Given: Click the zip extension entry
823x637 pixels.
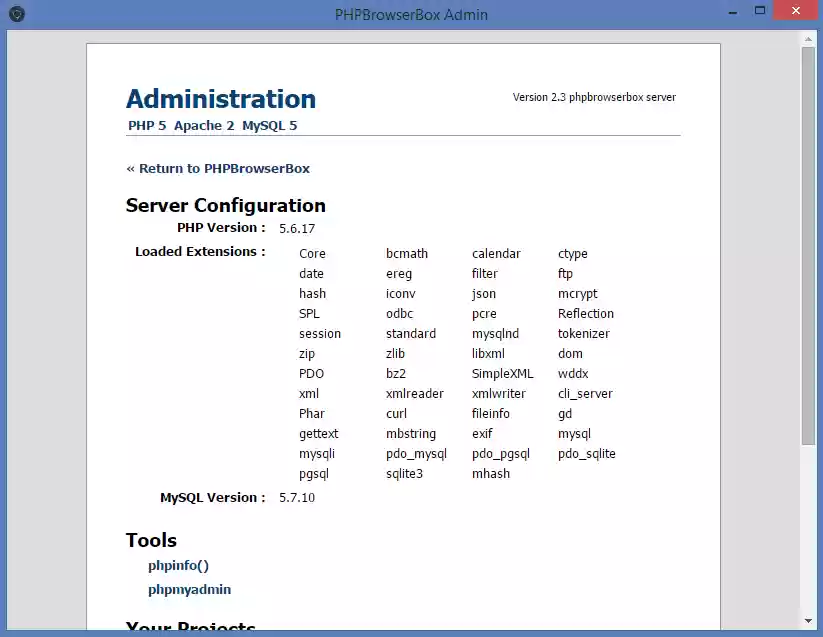Looking at the screenshot, I should click(x=307, y=354).
